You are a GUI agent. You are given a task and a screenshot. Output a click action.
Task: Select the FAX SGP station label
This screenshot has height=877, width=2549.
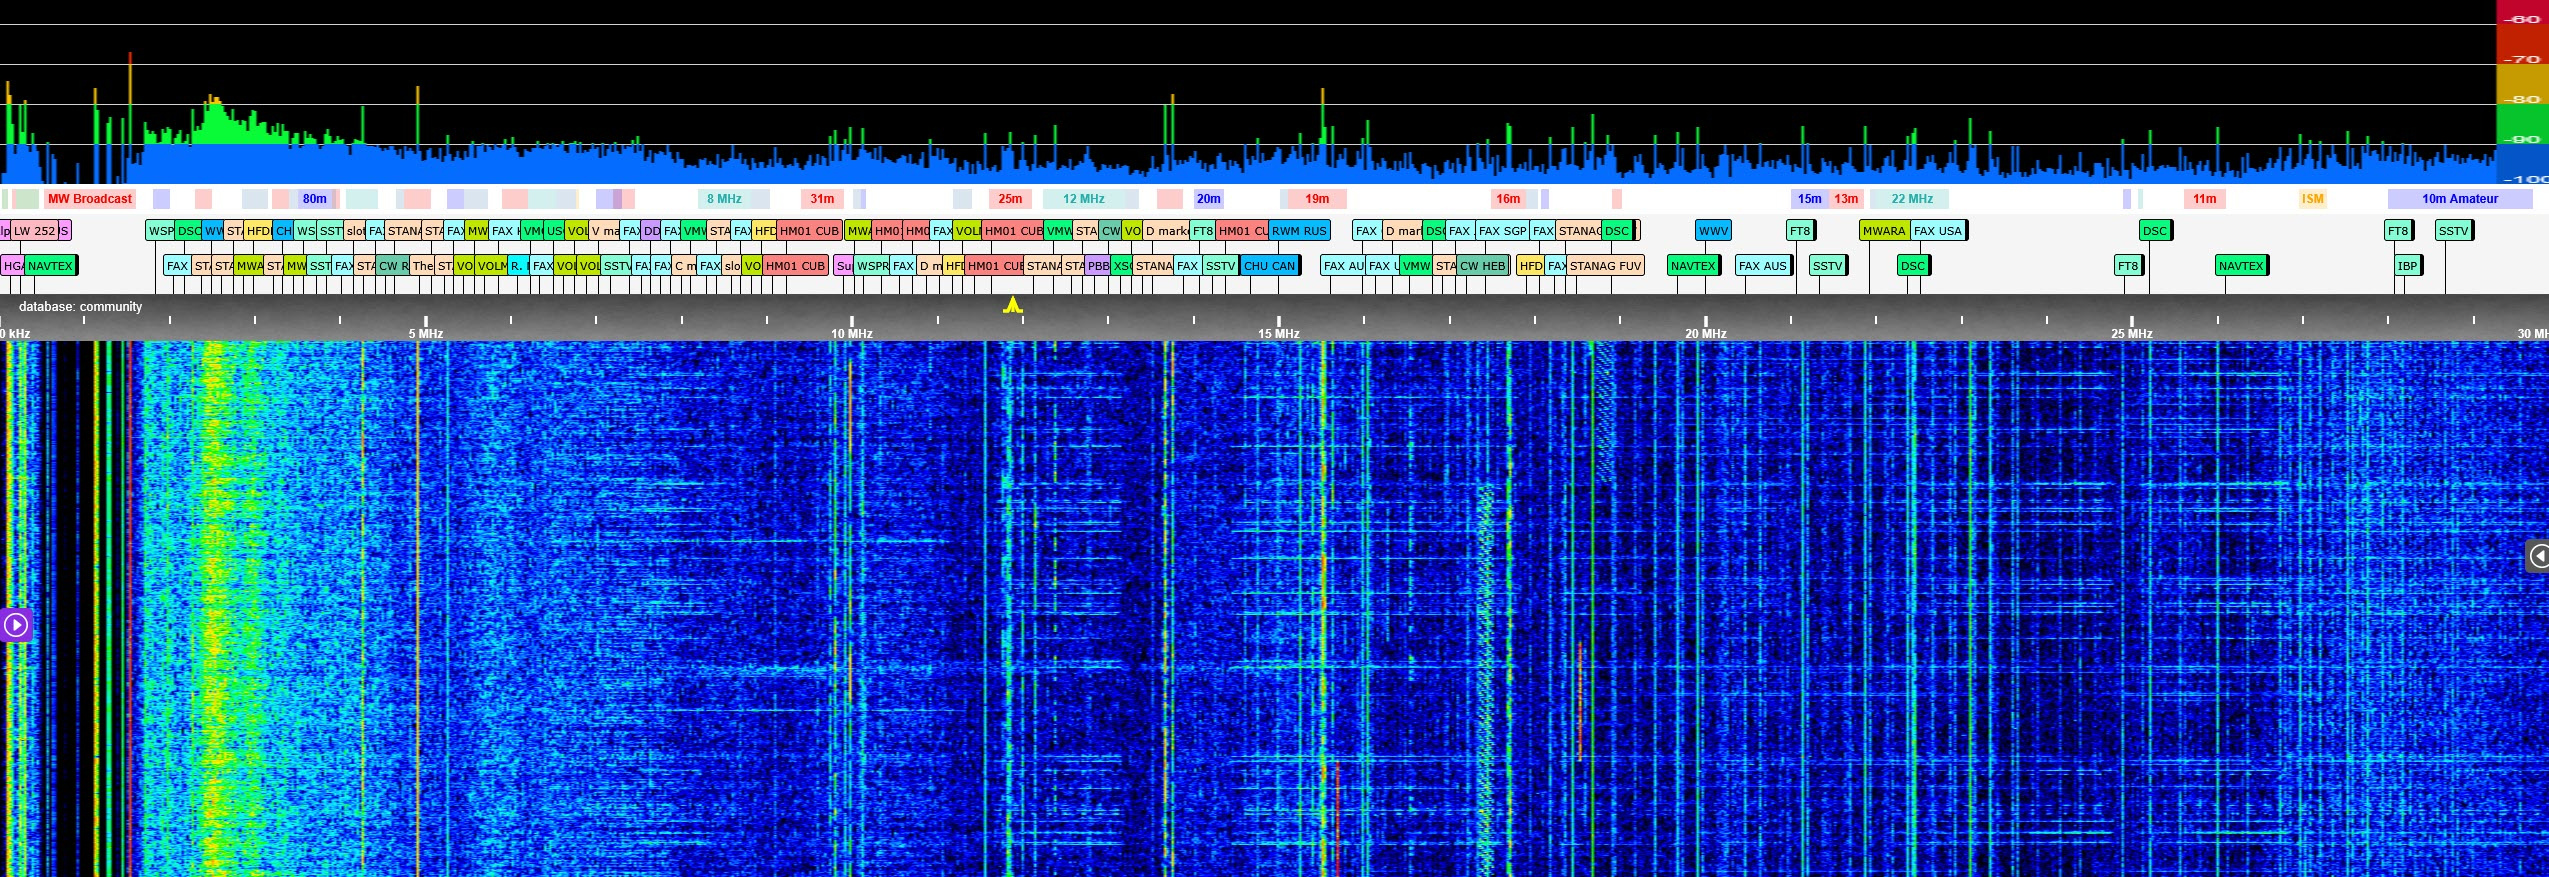click(x=1501, y=231)
